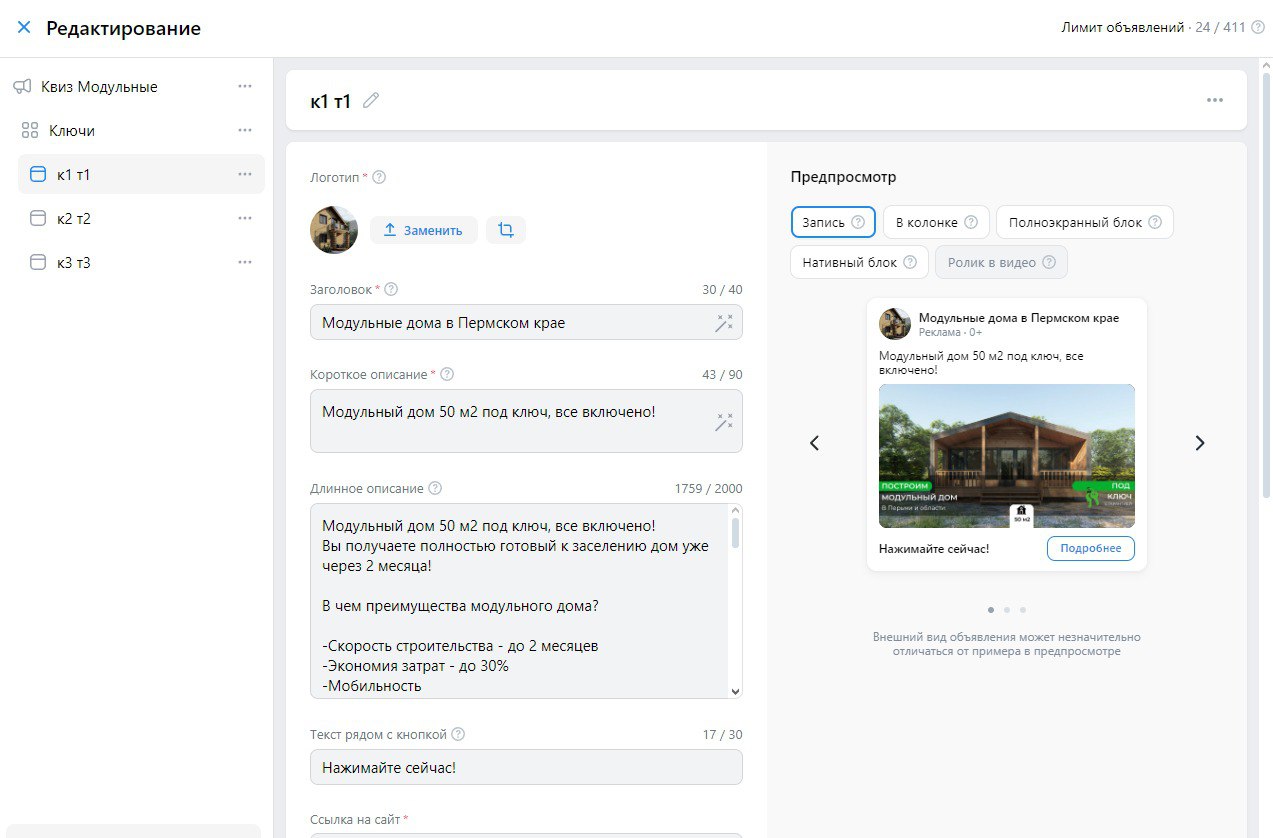Click the Короткое описание text area

(526, 421)
